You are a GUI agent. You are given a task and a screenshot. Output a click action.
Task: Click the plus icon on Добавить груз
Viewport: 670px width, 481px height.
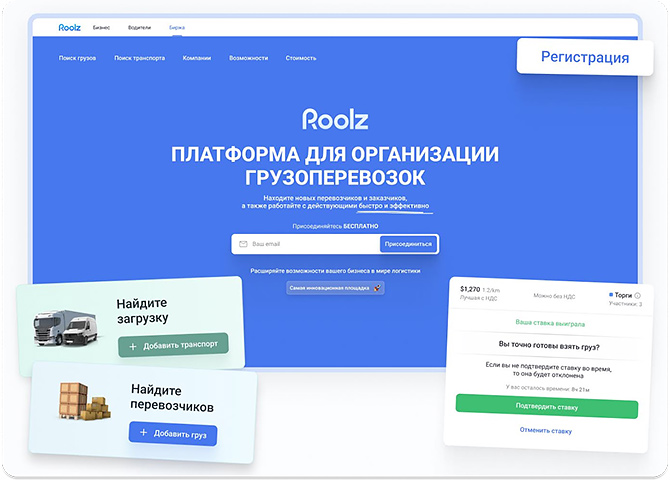pyautogui.click(x=144, y=433)
